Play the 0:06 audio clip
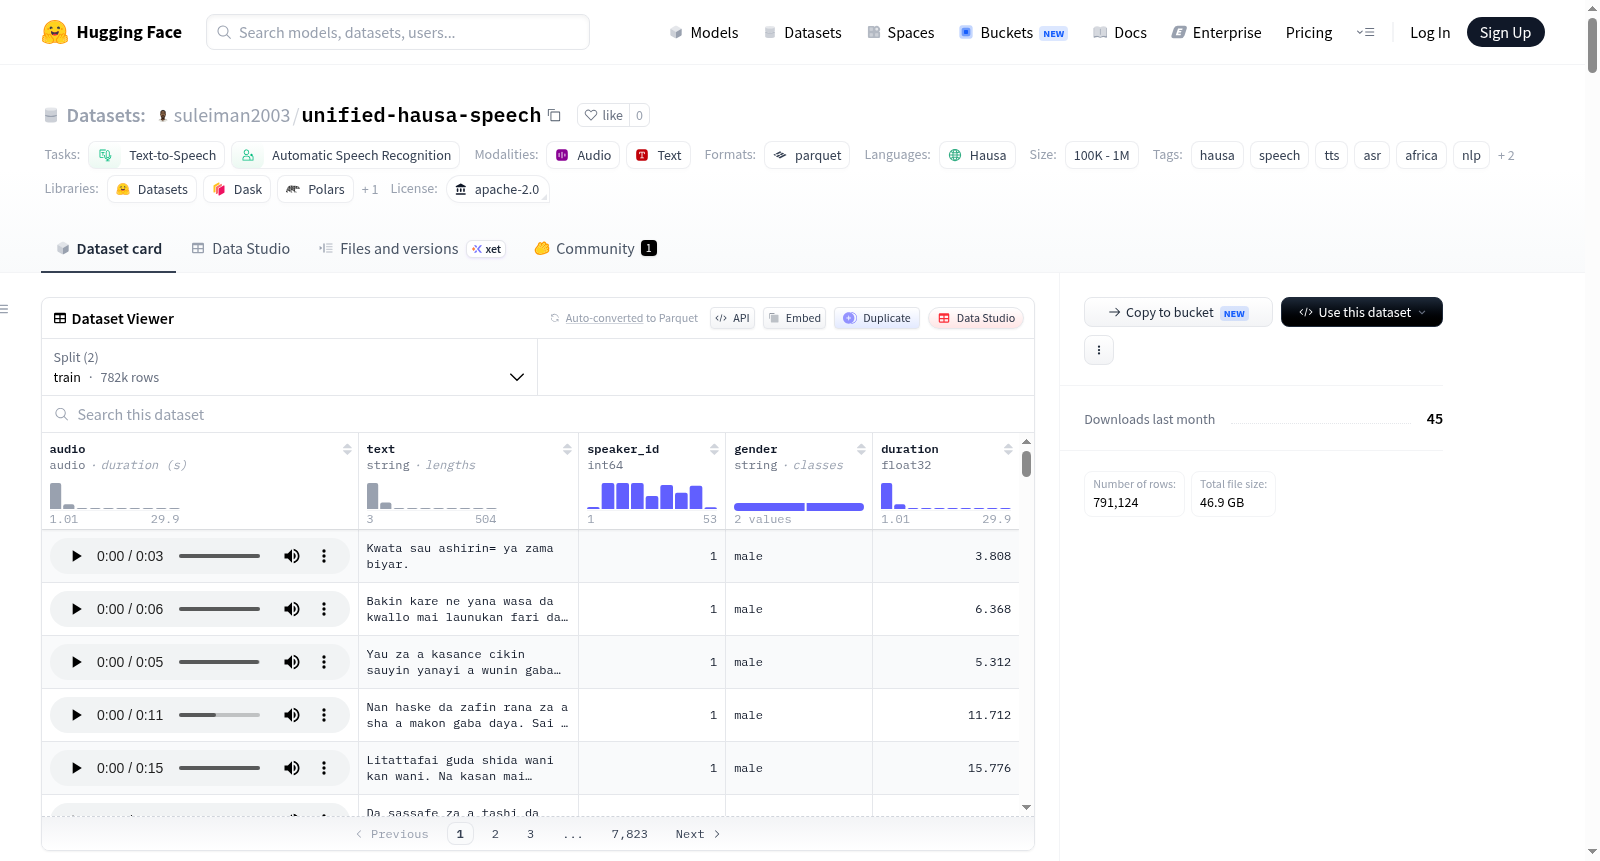 pyautogui.click(x=76, y=609)
